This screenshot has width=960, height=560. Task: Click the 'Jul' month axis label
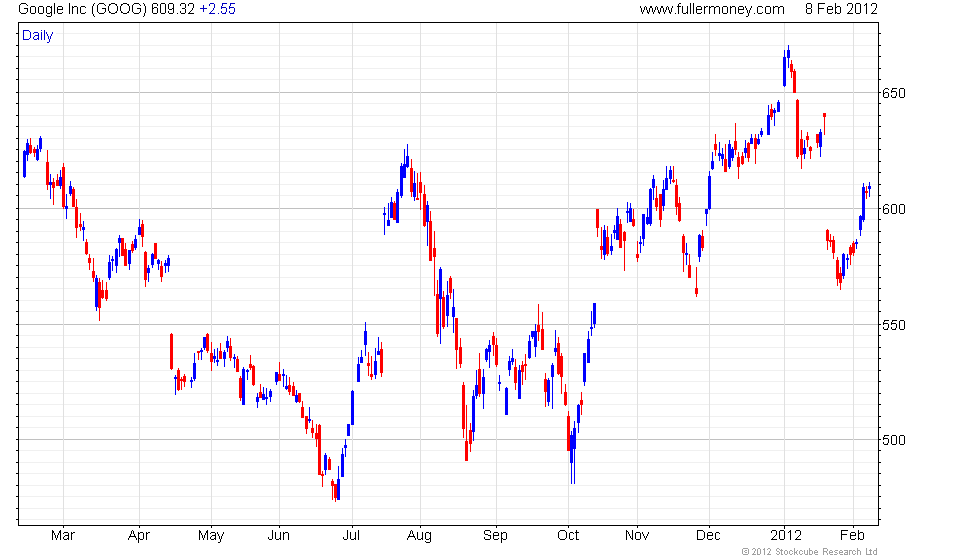[351, 536]
